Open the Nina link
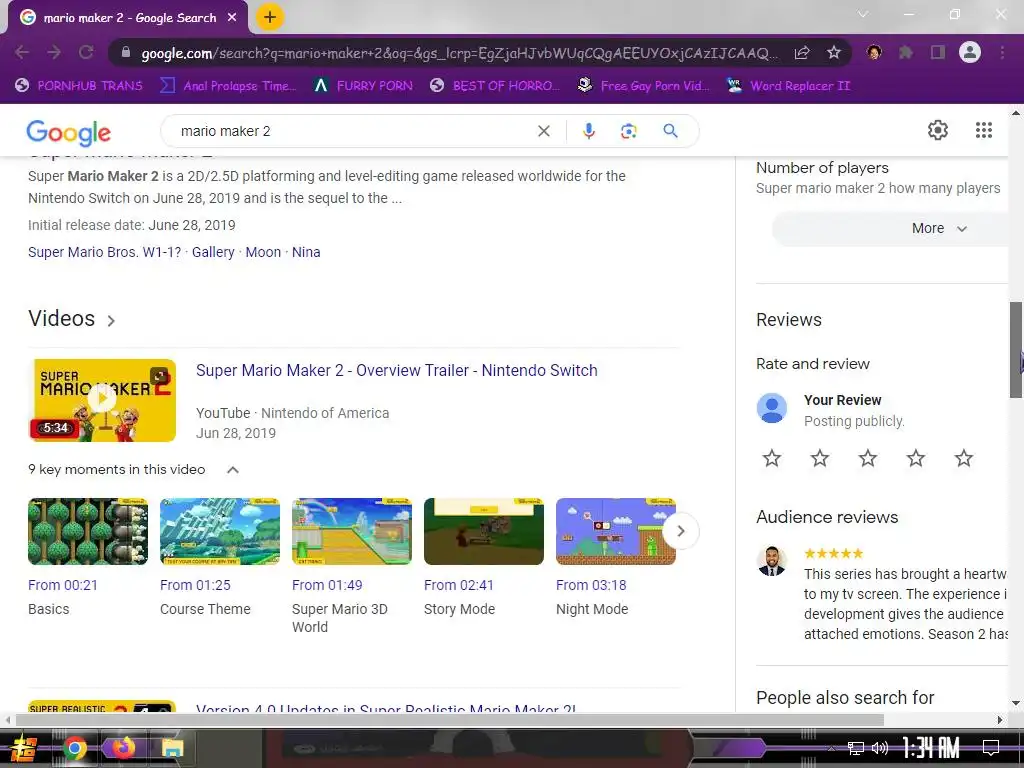This screenshot has height=768, width=1024. coord(306,252)
